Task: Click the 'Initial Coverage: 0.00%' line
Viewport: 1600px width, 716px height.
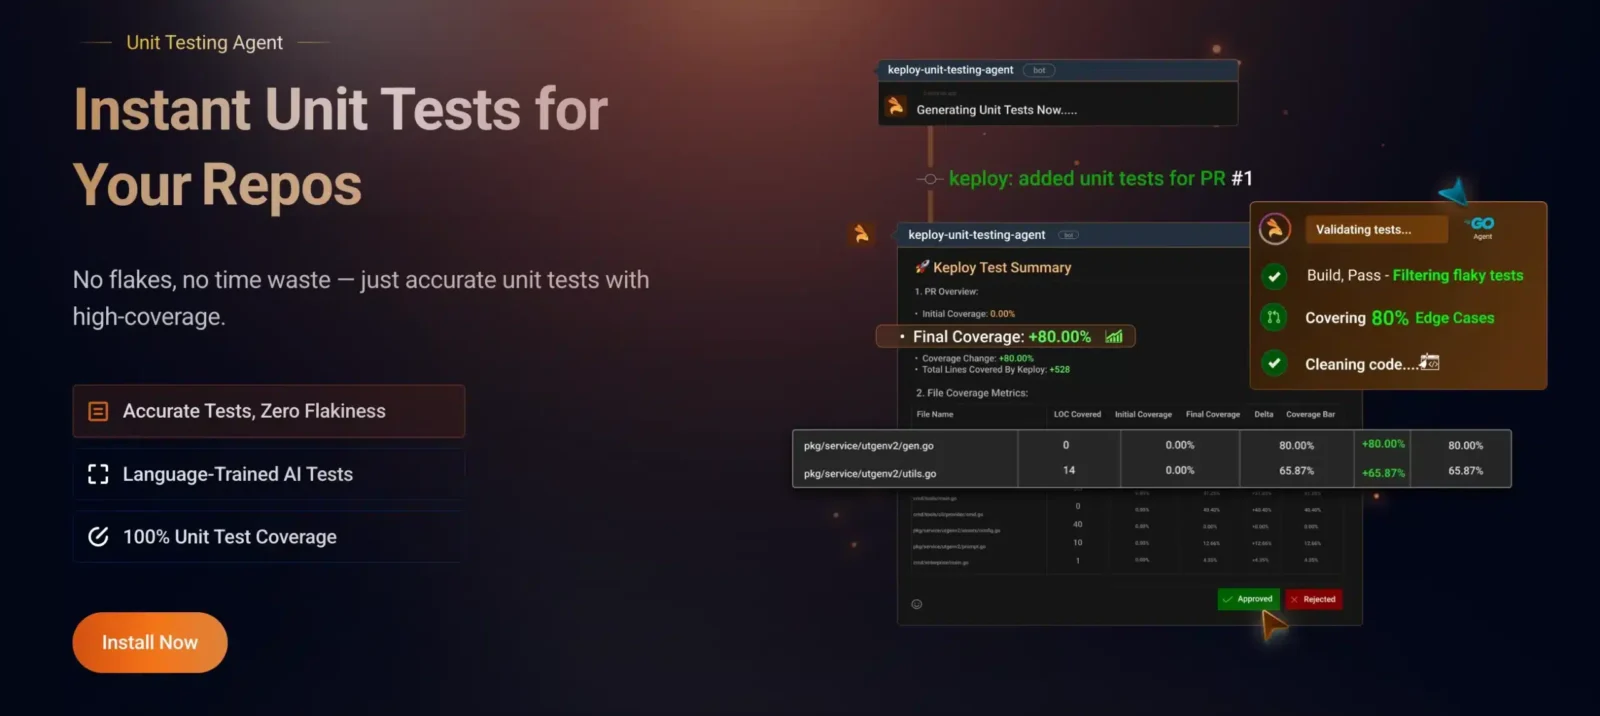Action: [x=968, y=314]
